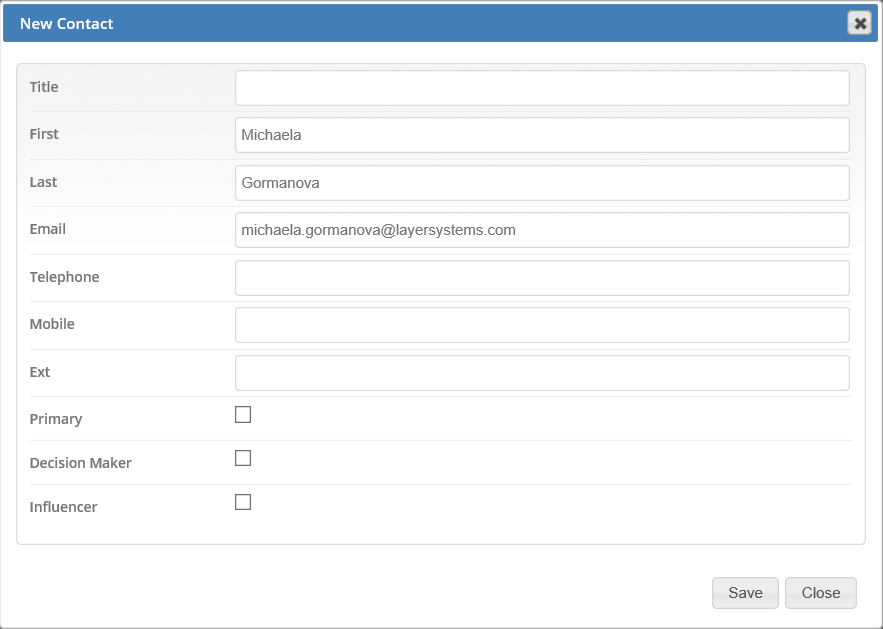Image resolution: width=883 pixels, height=629 pixels.
Task: Click the Email field label
Action: coord(48,229)
